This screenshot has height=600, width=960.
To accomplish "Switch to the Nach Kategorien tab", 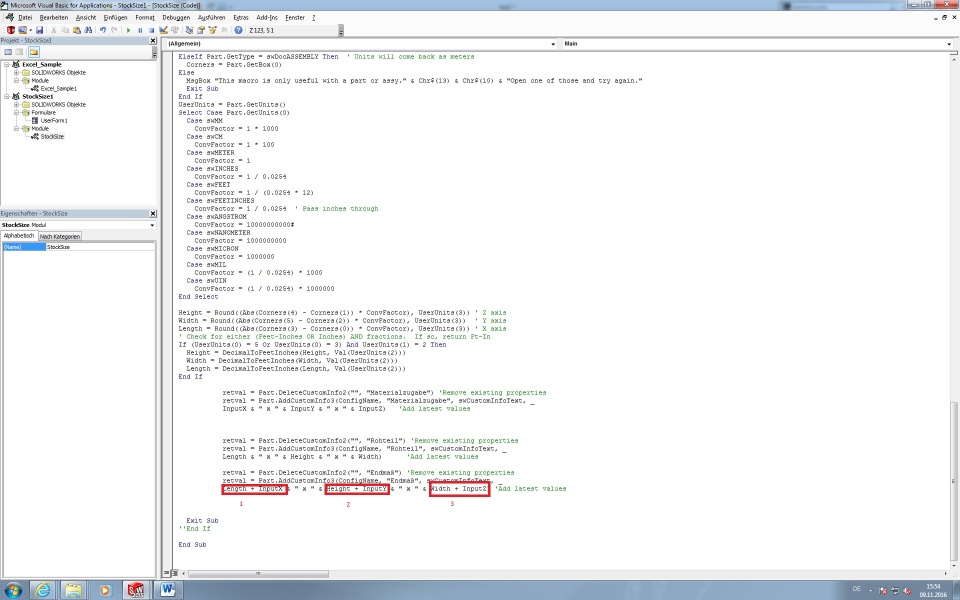I will [60, 236].
